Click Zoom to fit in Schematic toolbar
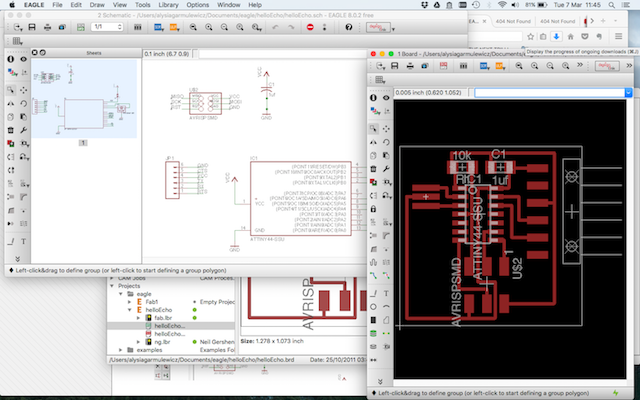The image size is (640, 400). 193,27
